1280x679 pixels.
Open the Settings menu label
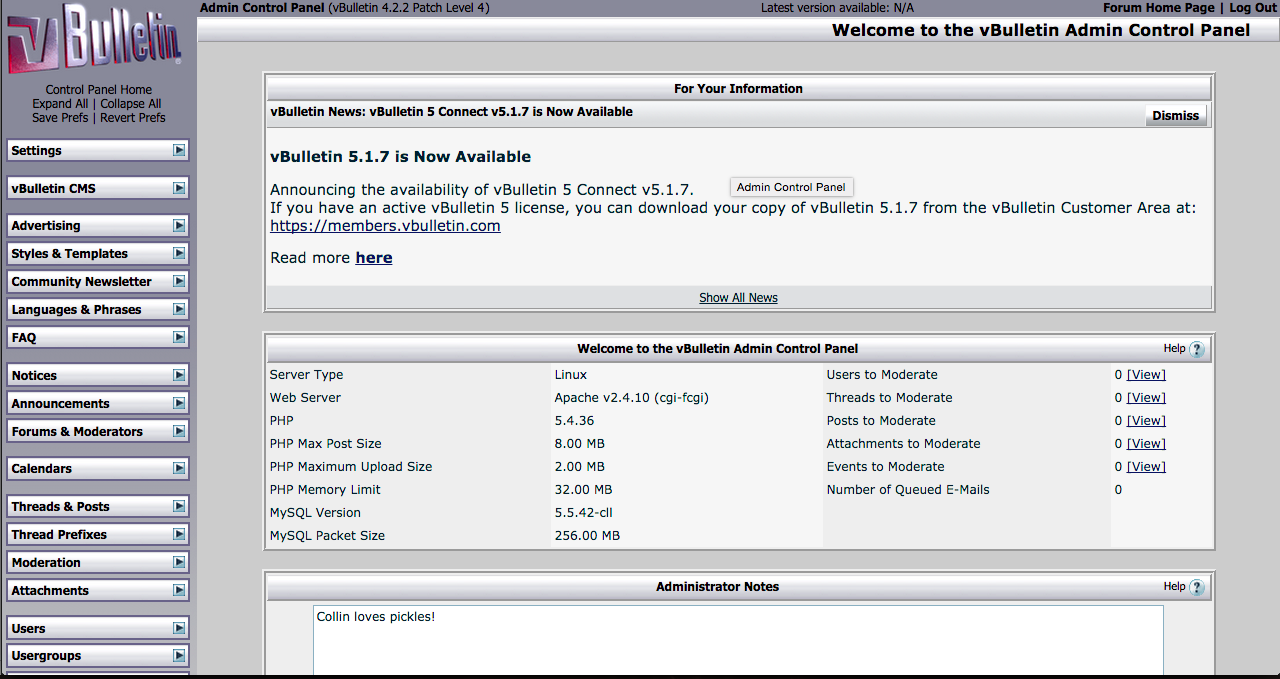(36, 151)
